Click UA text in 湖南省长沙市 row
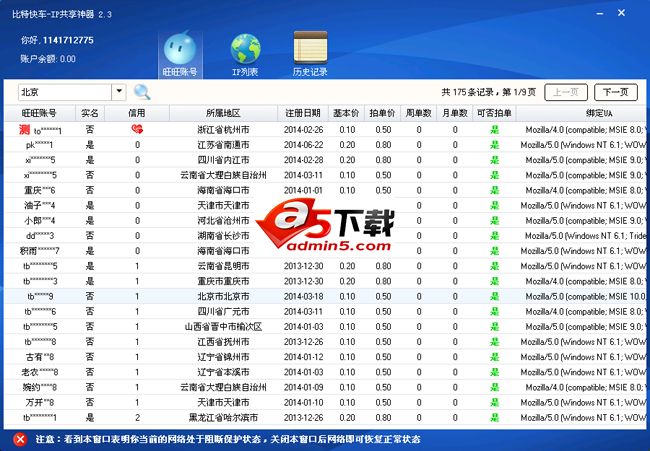The height and width of the screenshot is (451, 650). pos(585,236)
